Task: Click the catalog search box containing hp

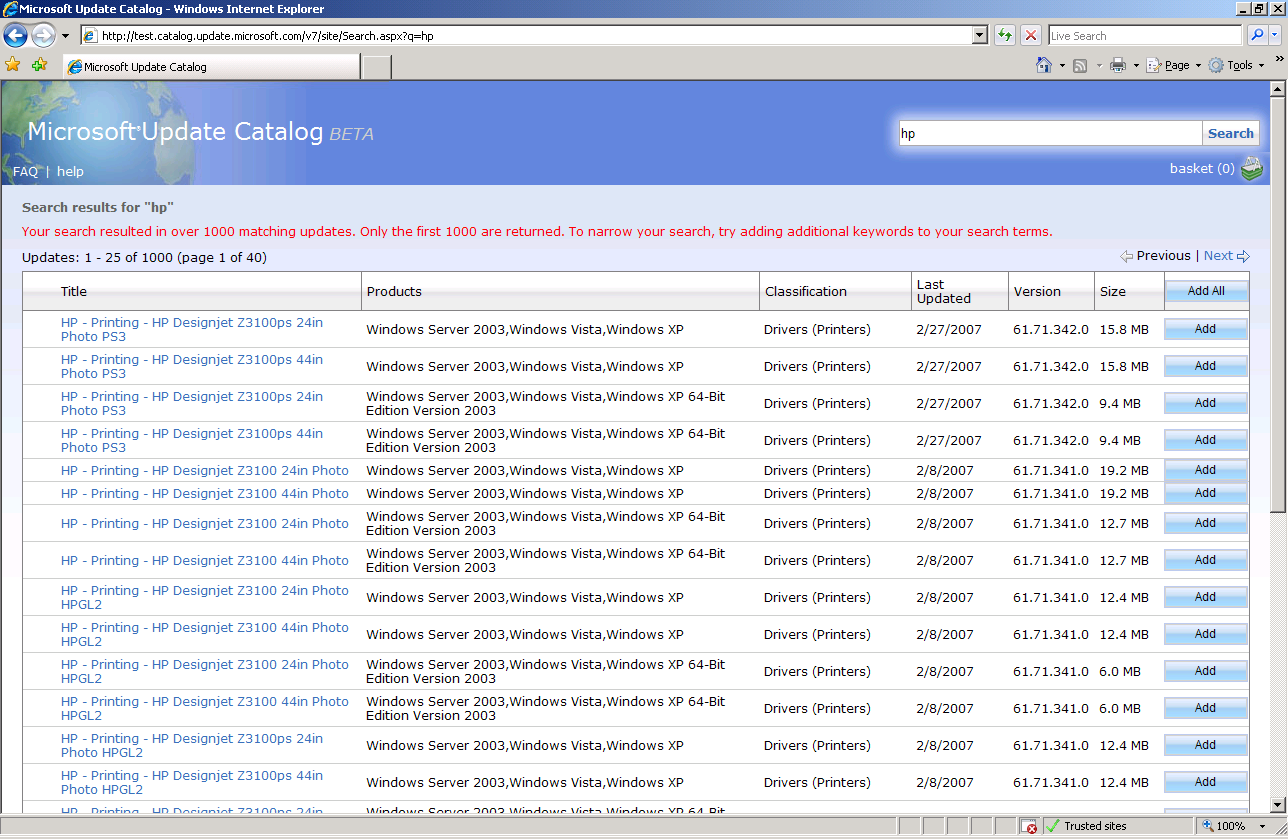Action: click(1050, 133)
